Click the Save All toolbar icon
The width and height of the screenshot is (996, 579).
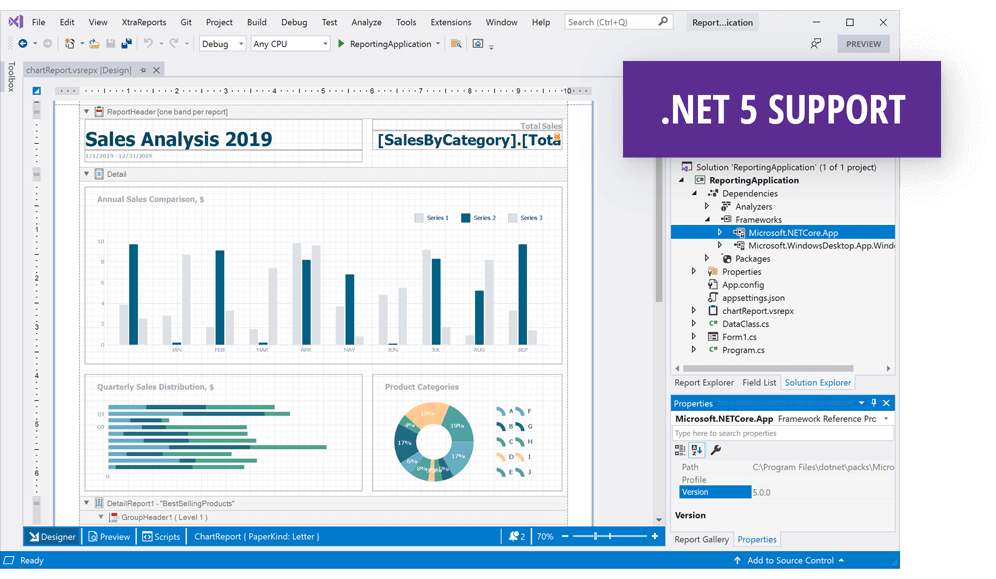click(125, 43)
